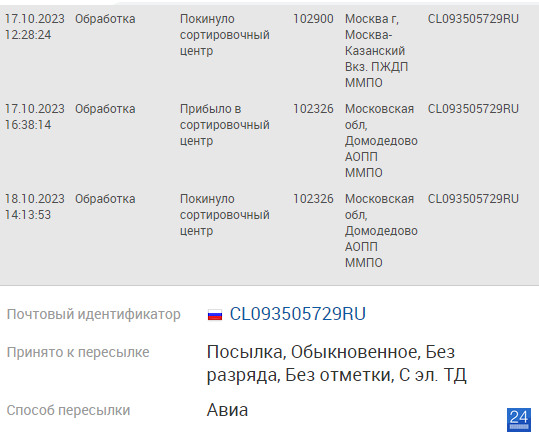Click index 102326 in the 16:38:14 row

click(313, 109)
